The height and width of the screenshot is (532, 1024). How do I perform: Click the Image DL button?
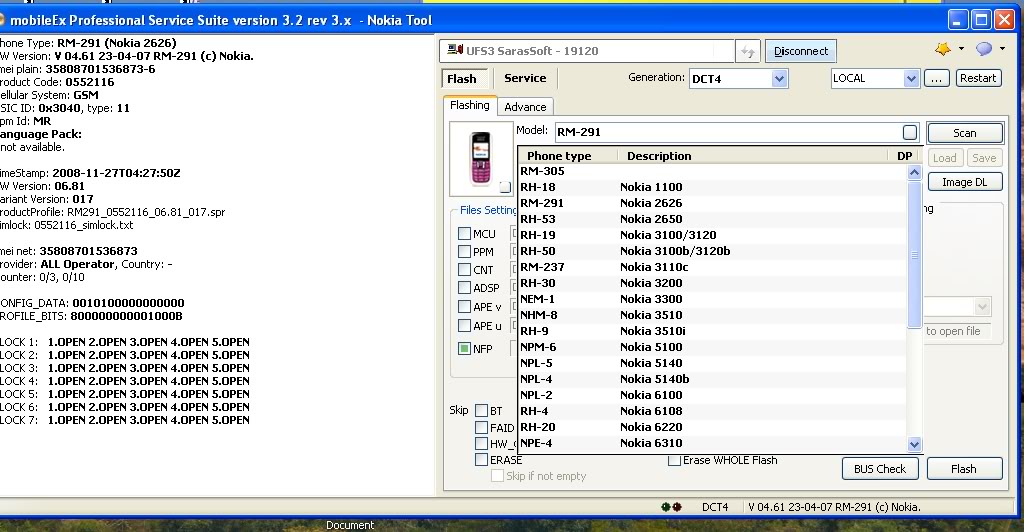pos(965,182)
